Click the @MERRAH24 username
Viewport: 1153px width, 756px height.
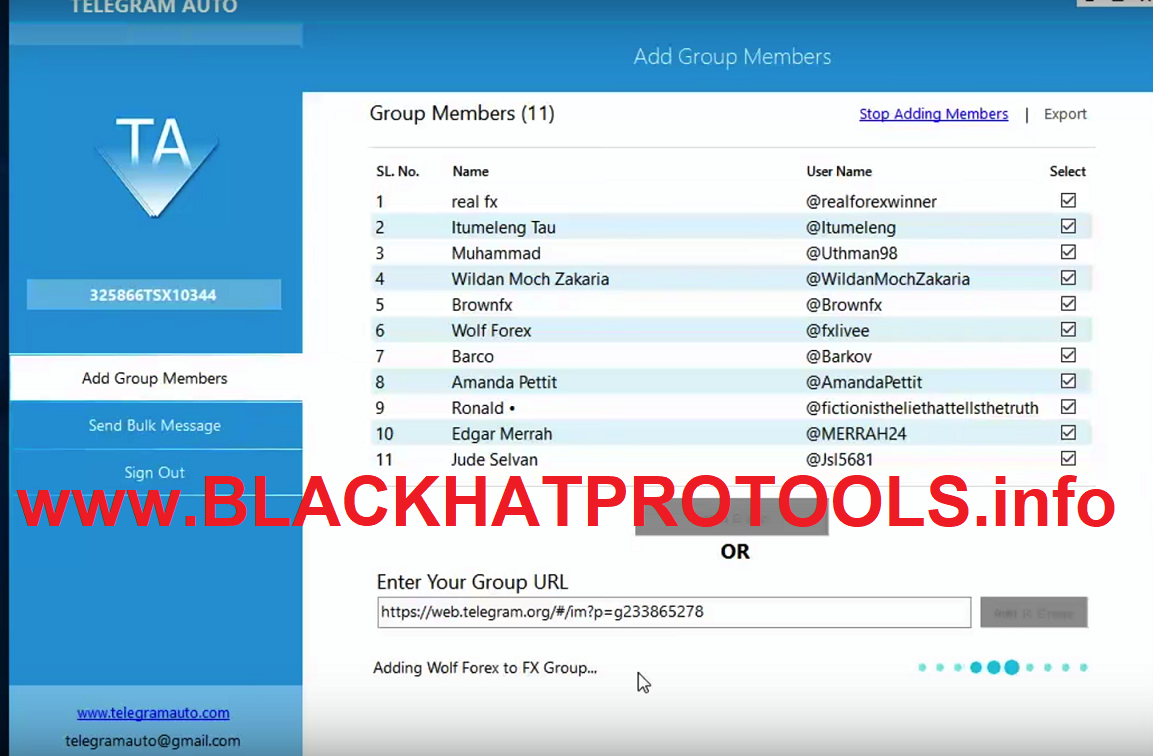856,434
